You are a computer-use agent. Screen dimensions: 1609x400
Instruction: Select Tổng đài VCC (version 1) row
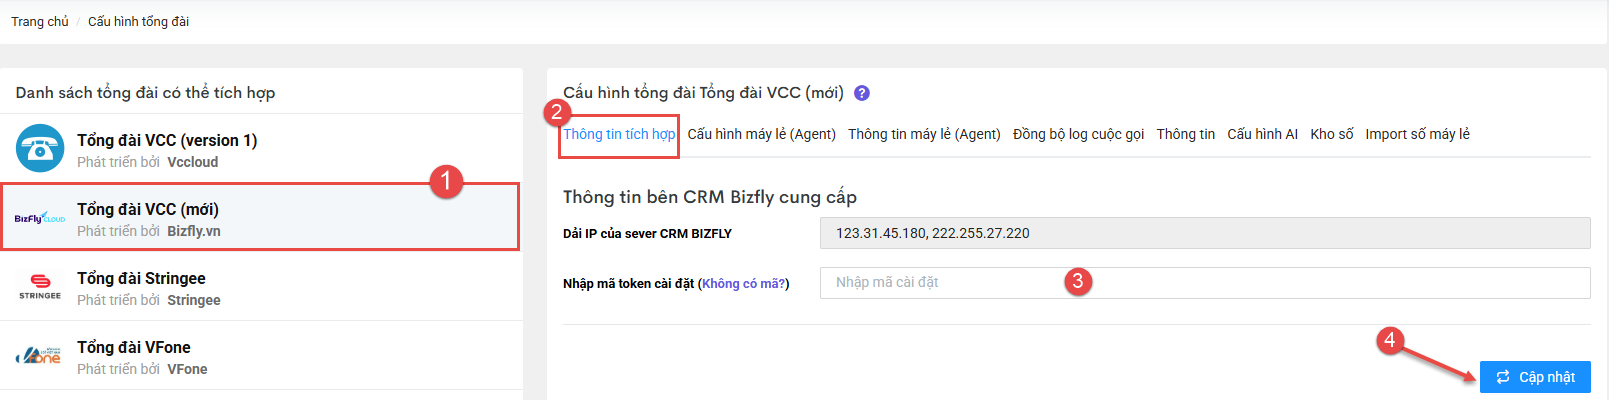point(261,149)
